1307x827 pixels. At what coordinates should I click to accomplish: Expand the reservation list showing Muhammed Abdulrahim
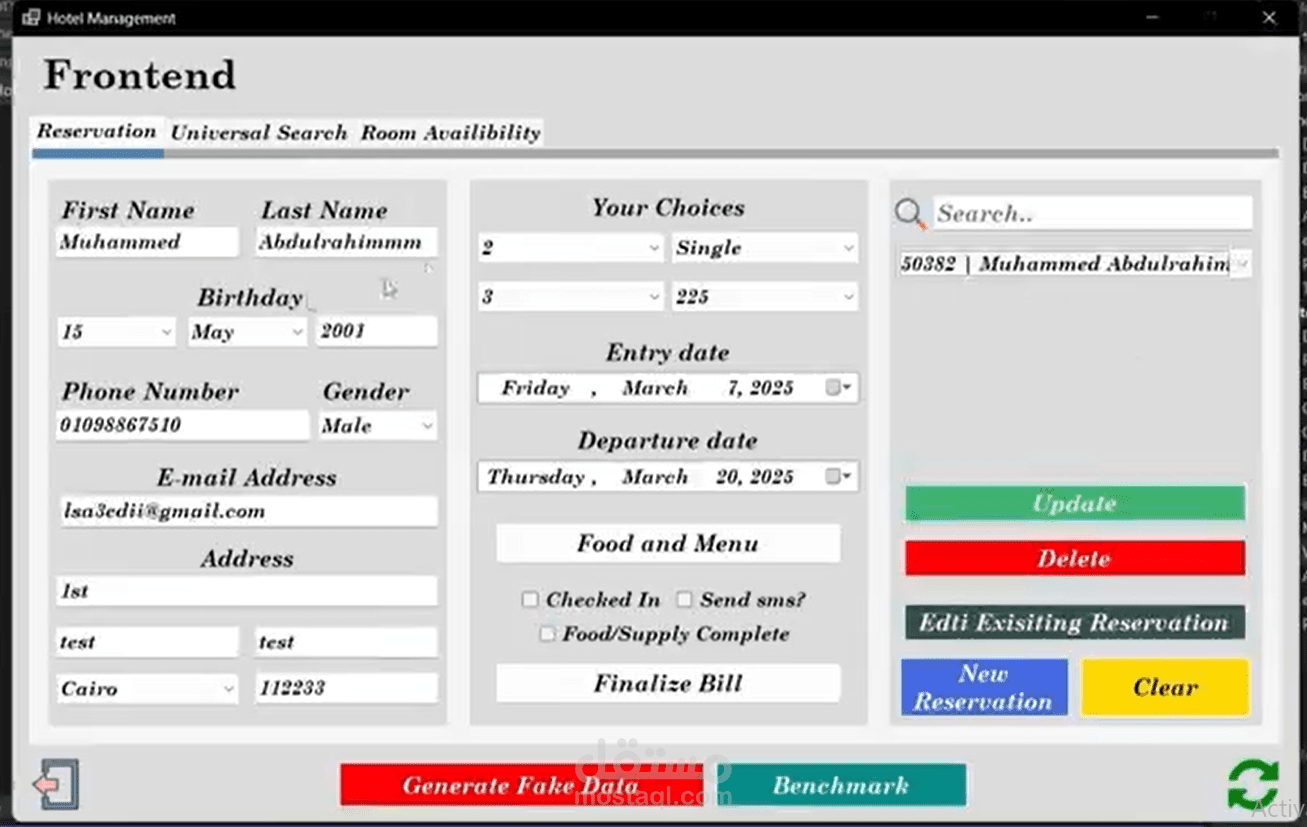[x=1242, y=263]
